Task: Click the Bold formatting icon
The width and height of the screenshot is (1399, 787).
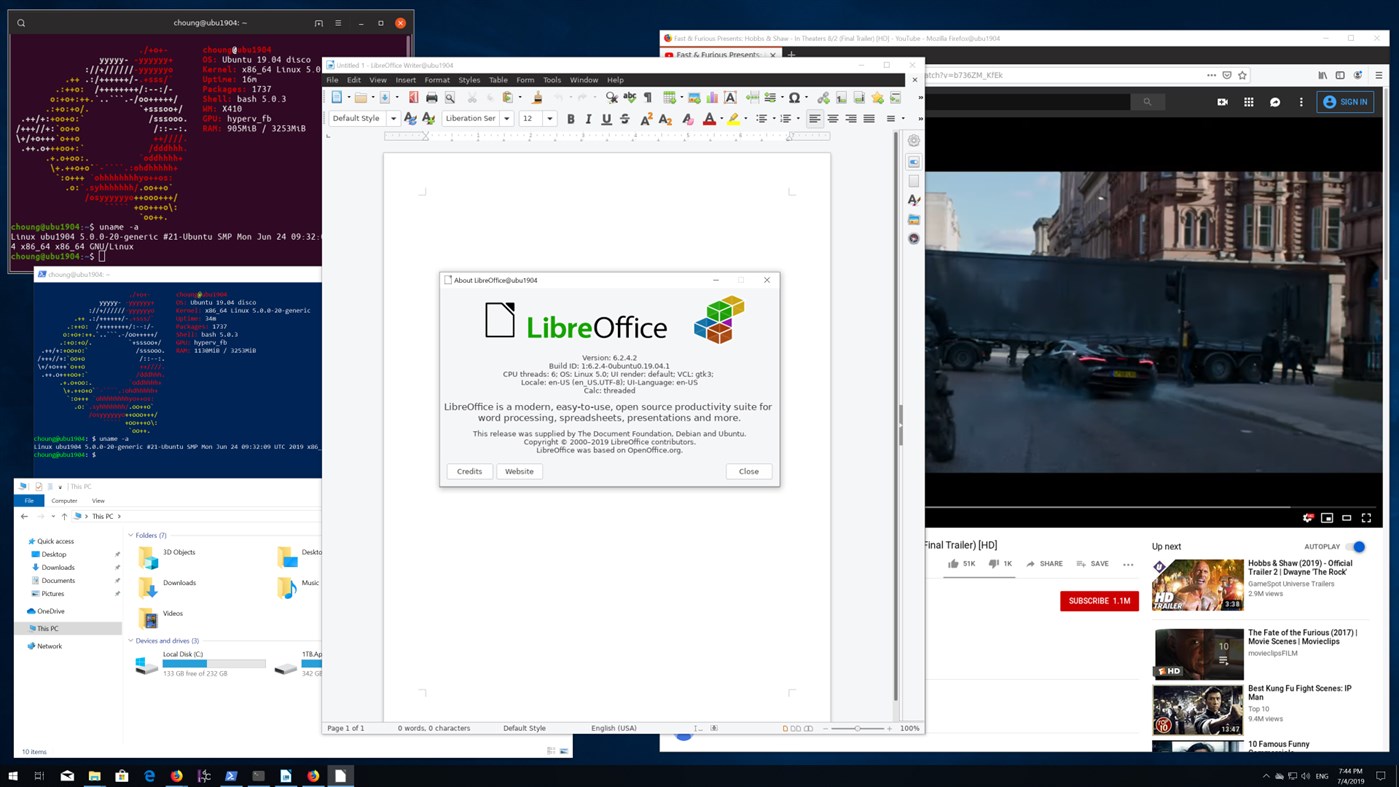Action: 571,119
